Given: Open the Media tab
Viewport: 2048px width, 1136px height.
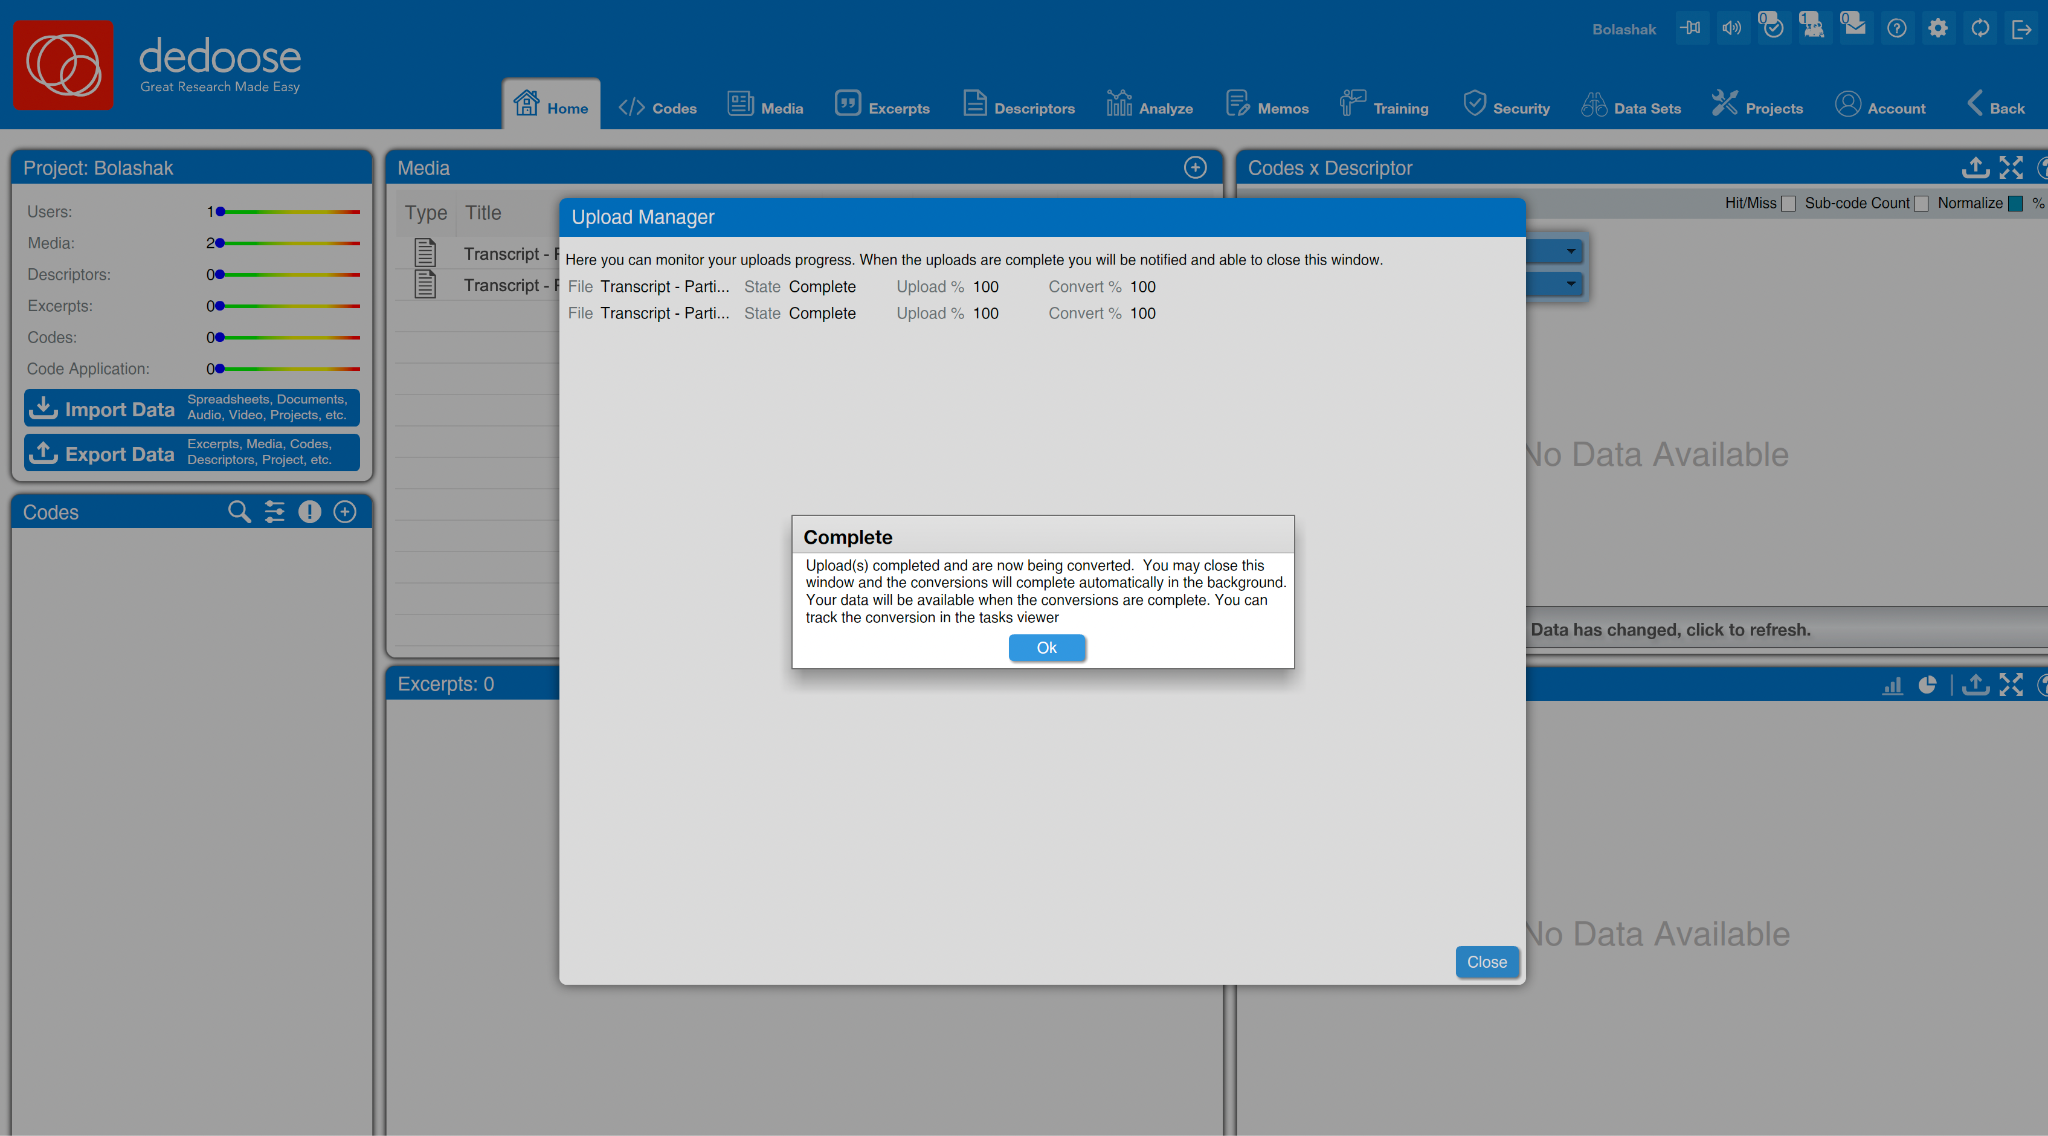Looking at the screenshot, I should [x=766, y=107].
